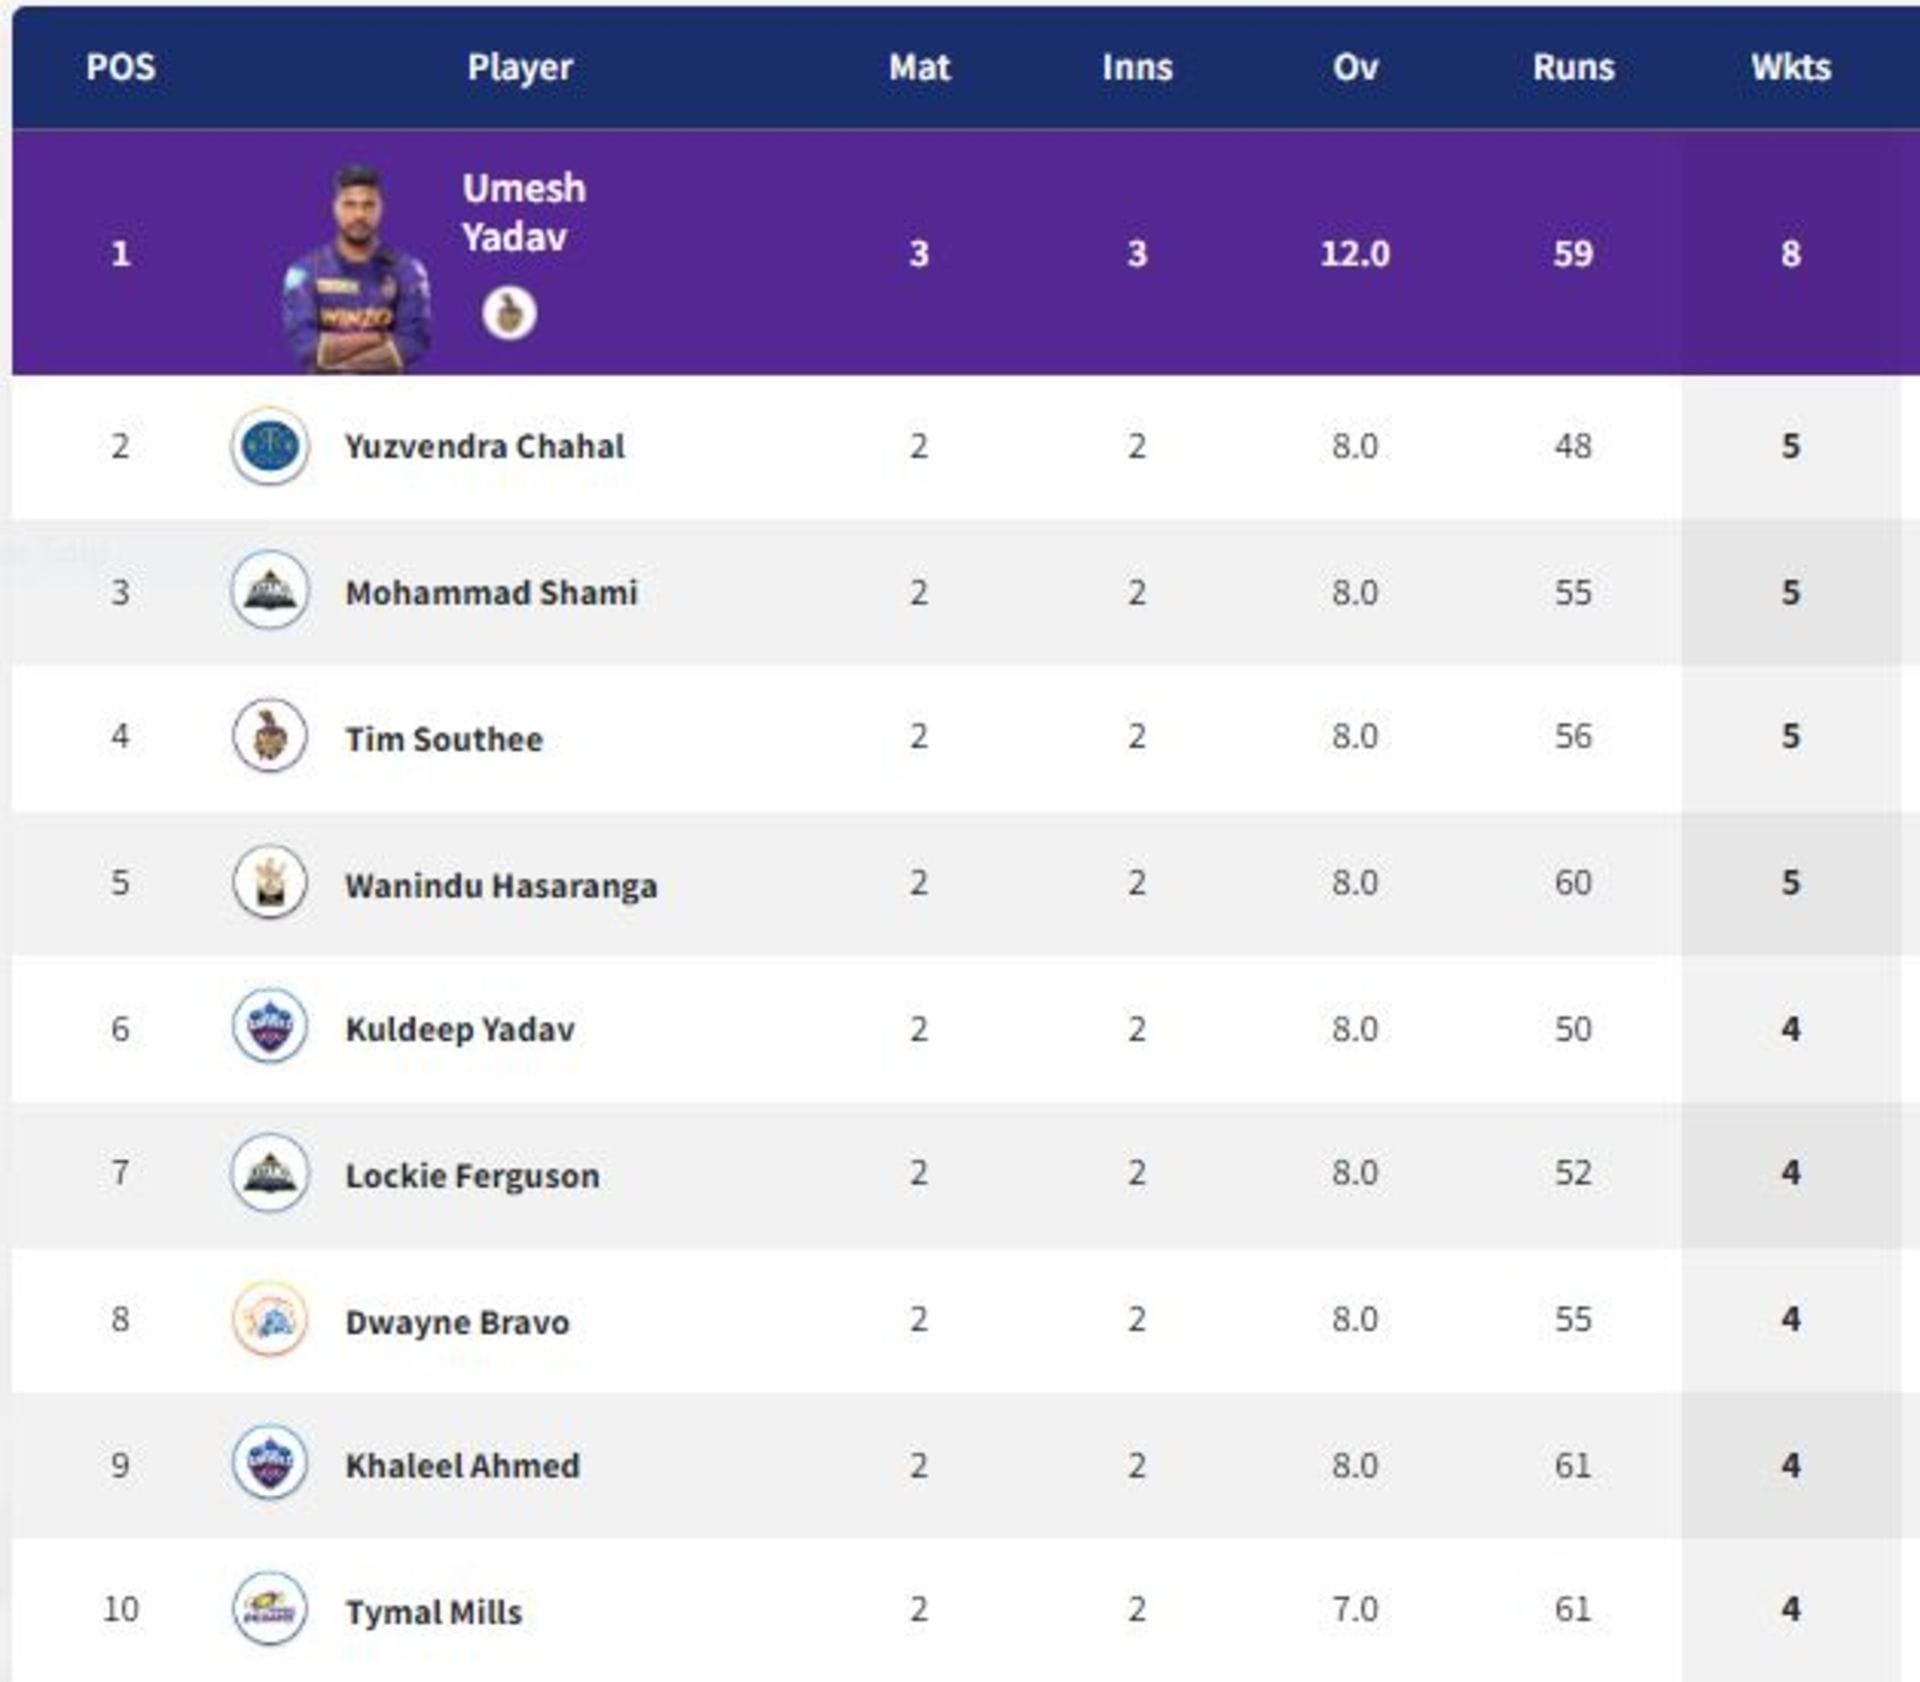Click the KKR logo under Umesh Yadav
1920x1682 pixels.
(x=509, y=314)
